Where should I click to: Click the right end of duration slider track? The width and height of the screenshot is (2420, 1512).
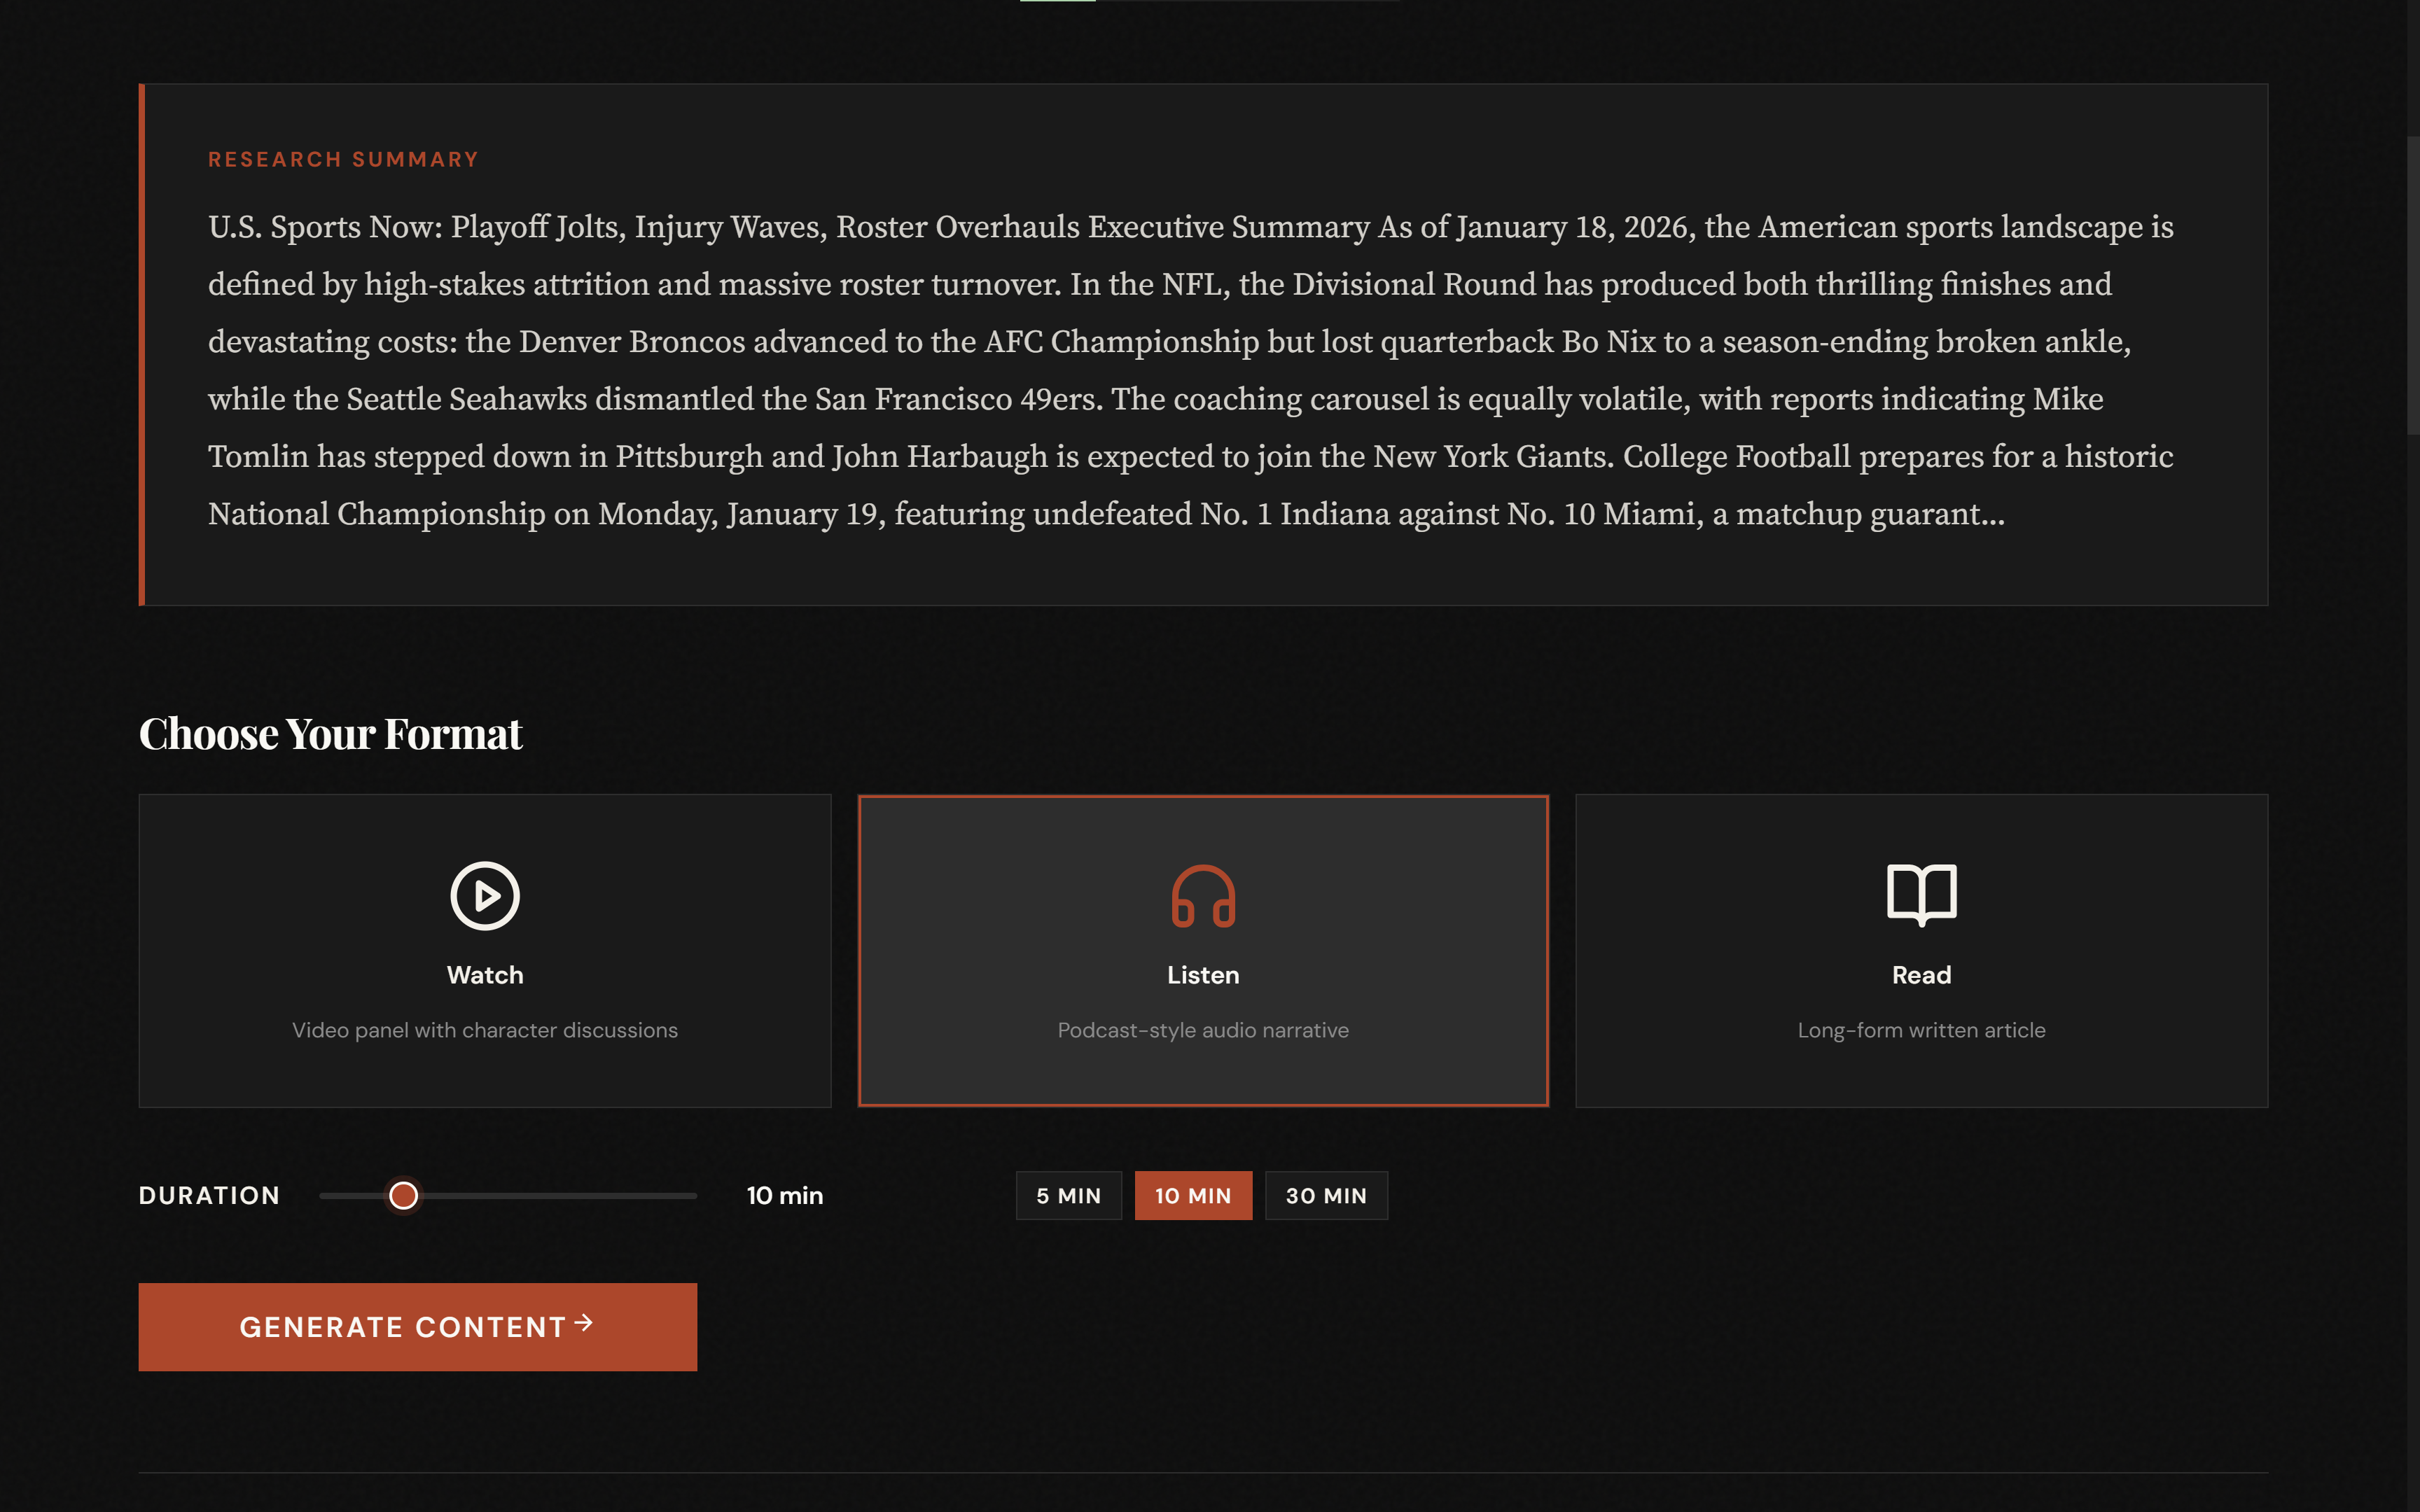point(690,1195)
